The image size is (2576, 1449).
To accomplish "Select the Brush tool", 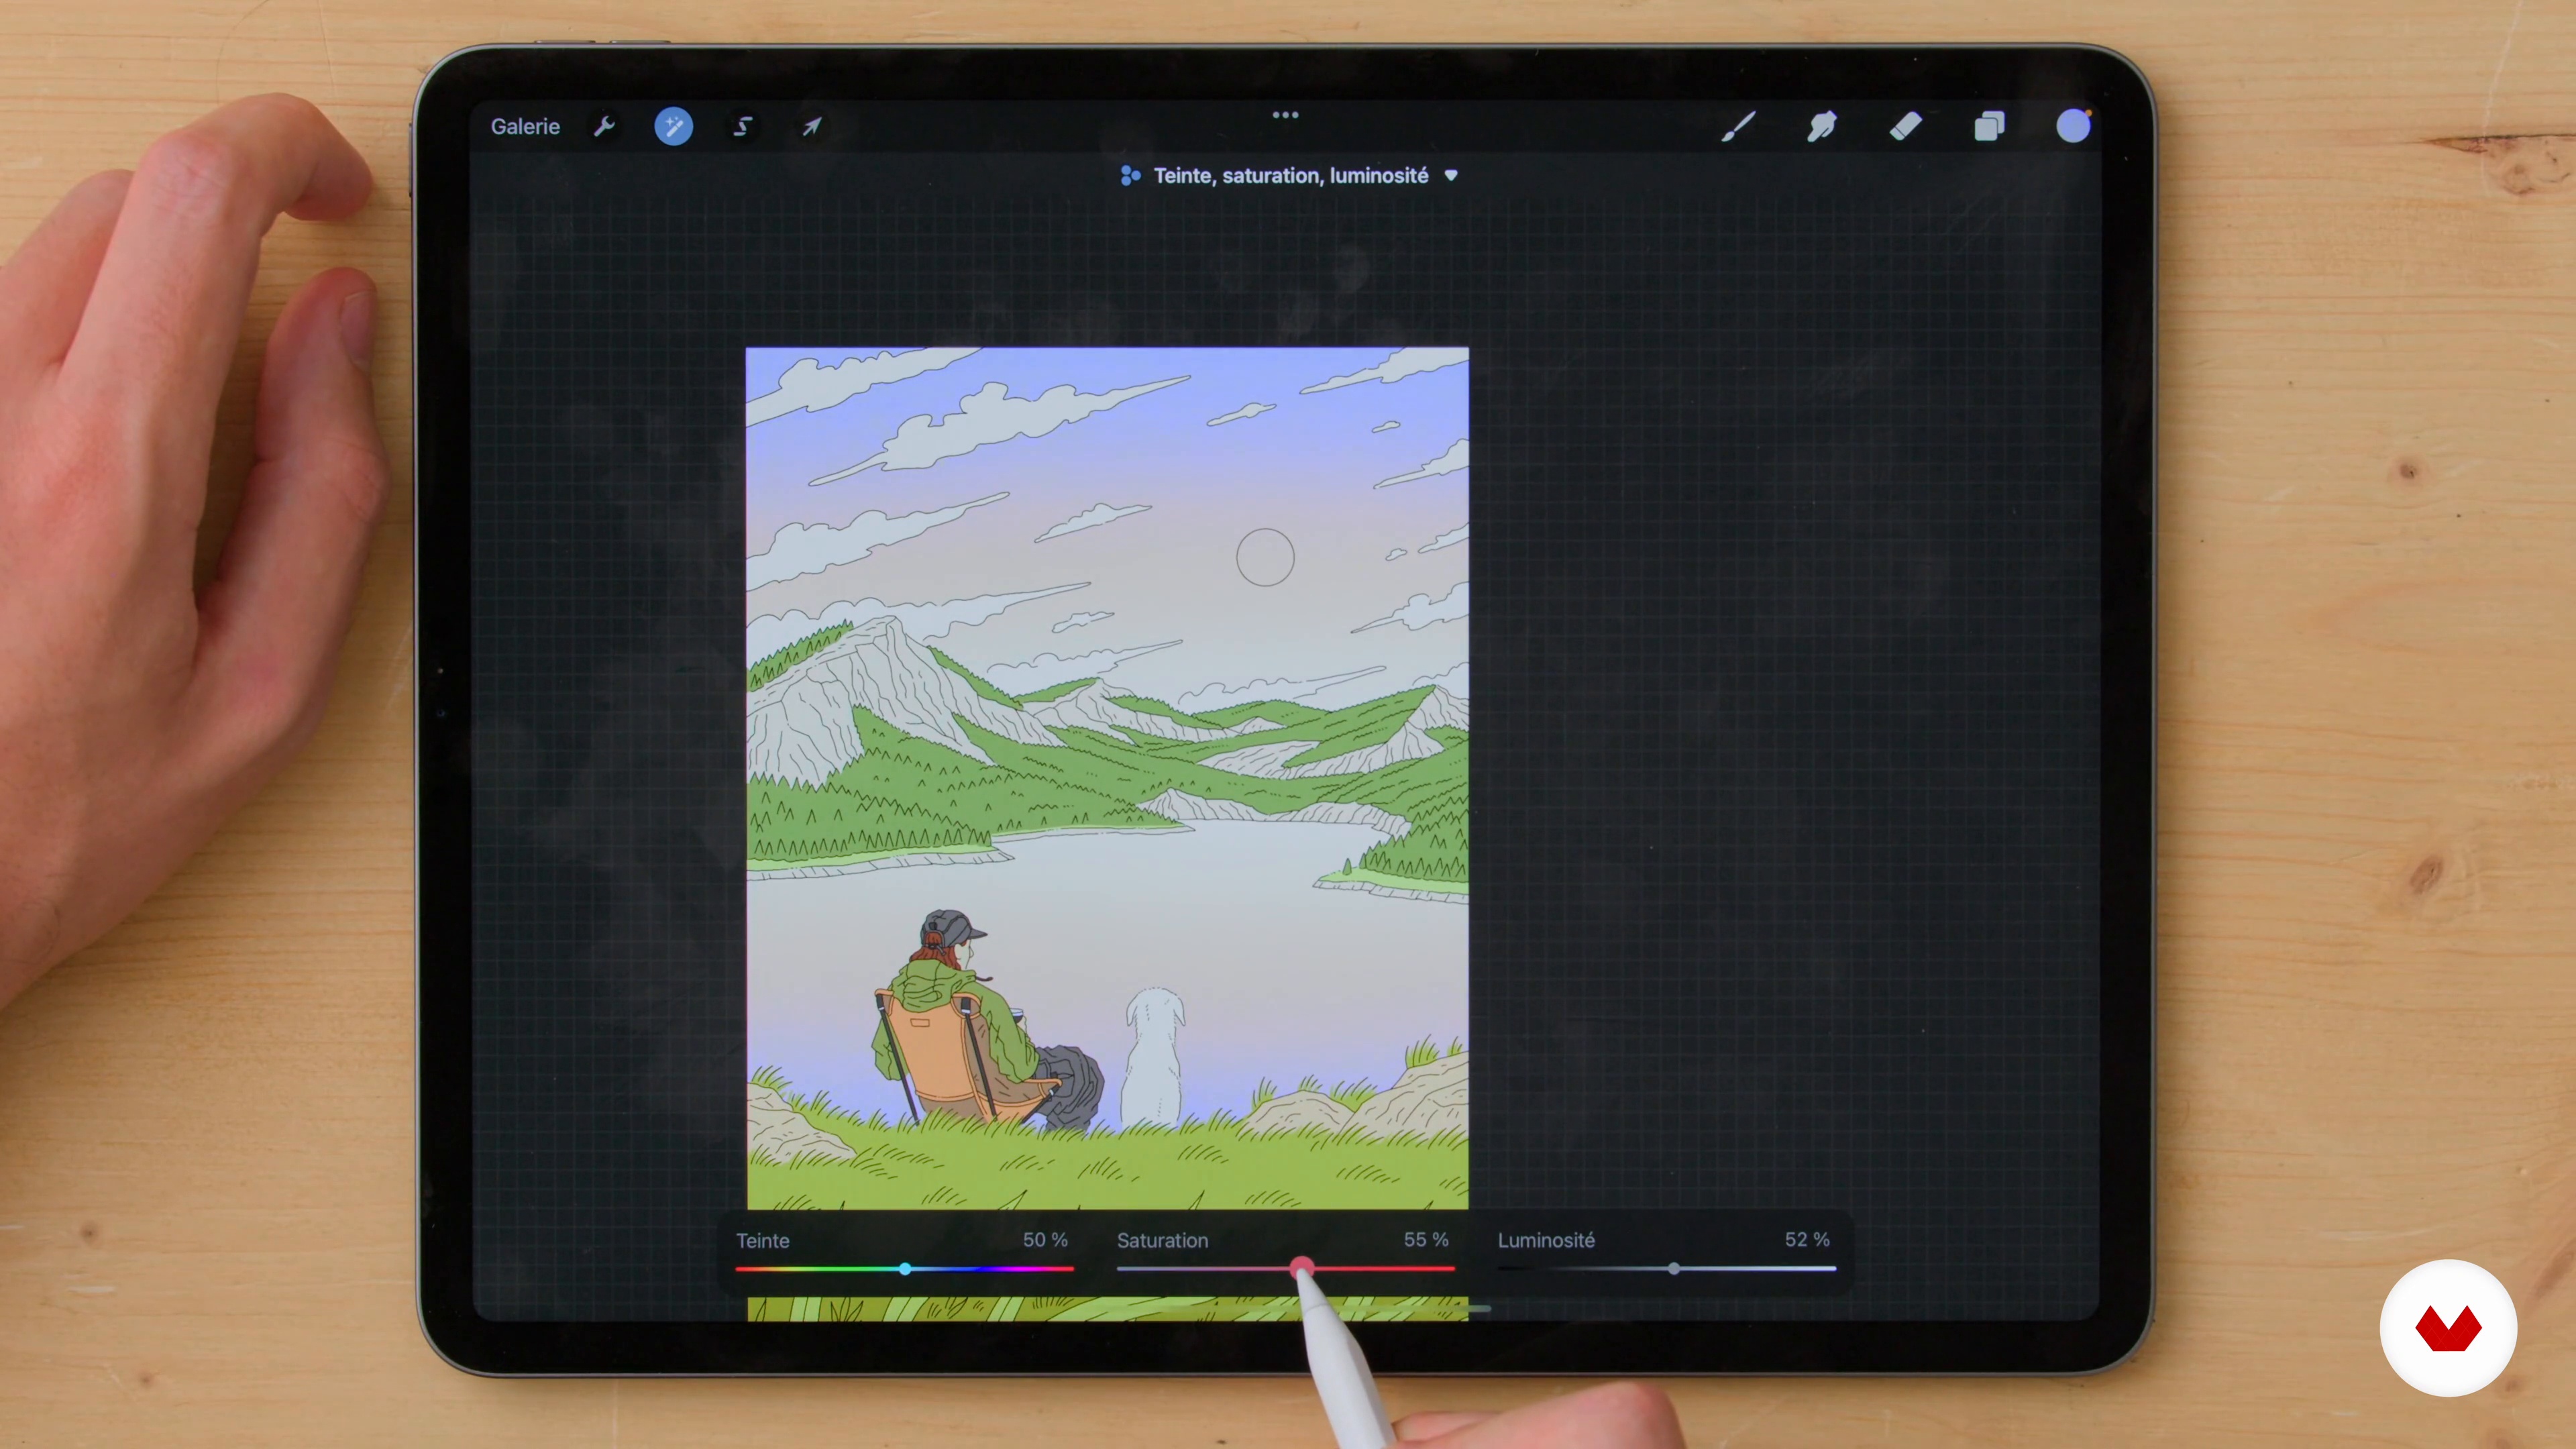I will tap(1738, 127).
